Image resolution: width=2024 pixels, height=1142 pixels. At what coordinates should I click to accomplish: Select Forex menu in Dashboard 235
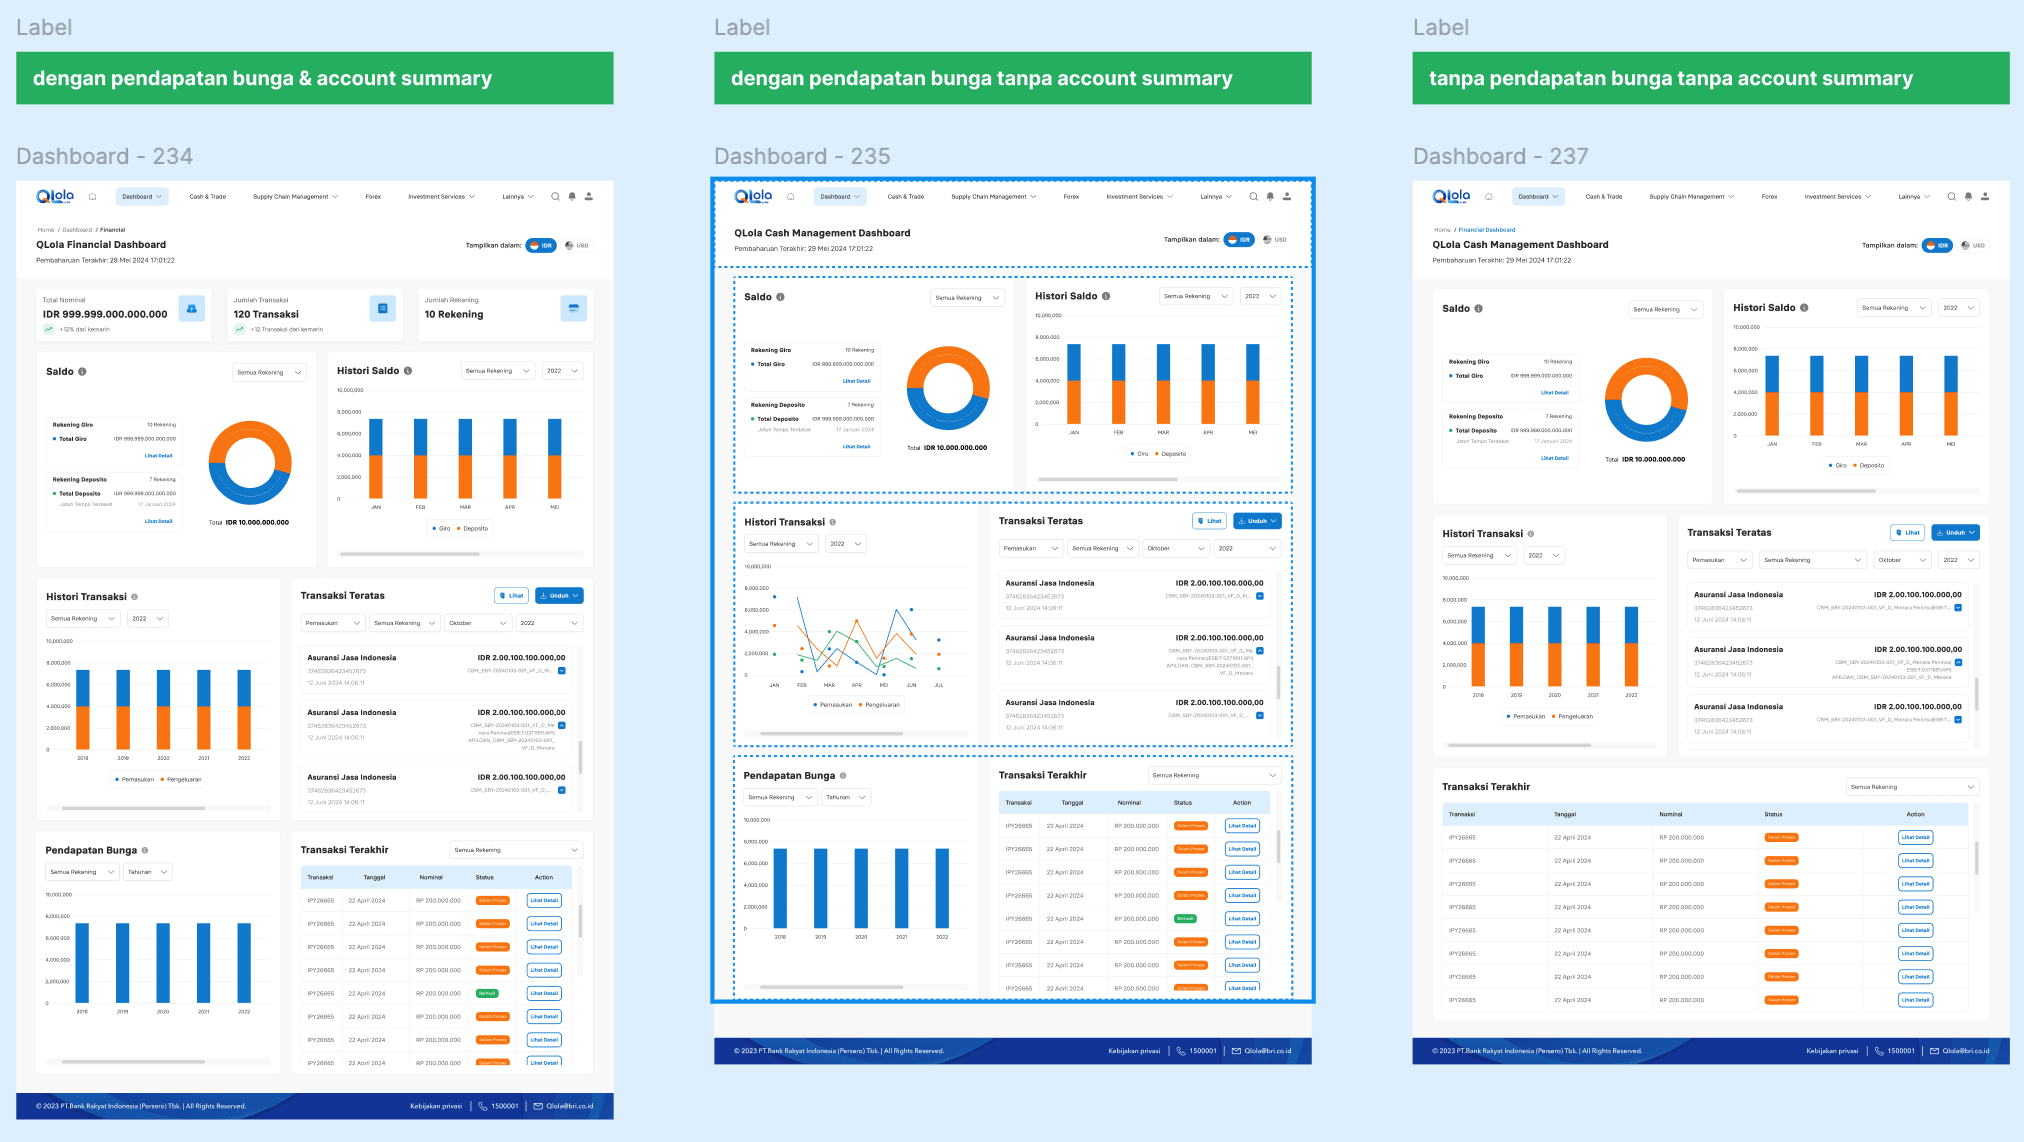tap(1071, 197)
